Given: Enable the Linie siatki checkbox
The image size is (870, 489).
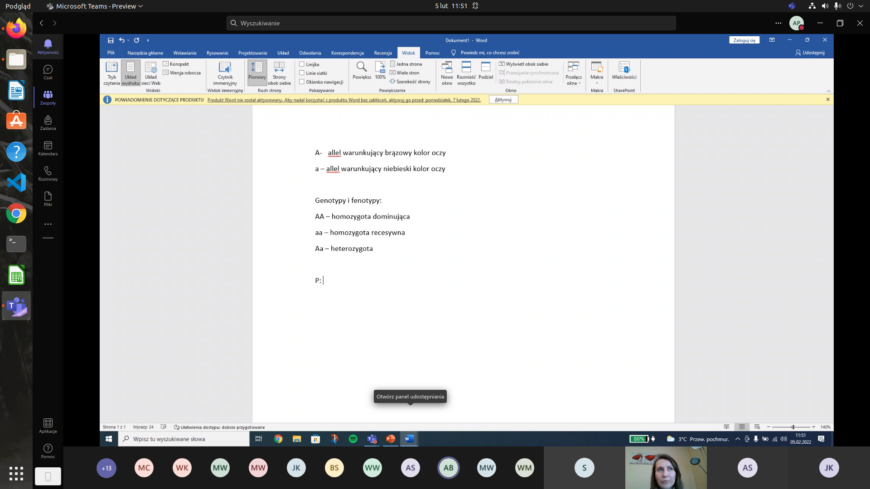Looking at the screenshot, I should point(302,73).
